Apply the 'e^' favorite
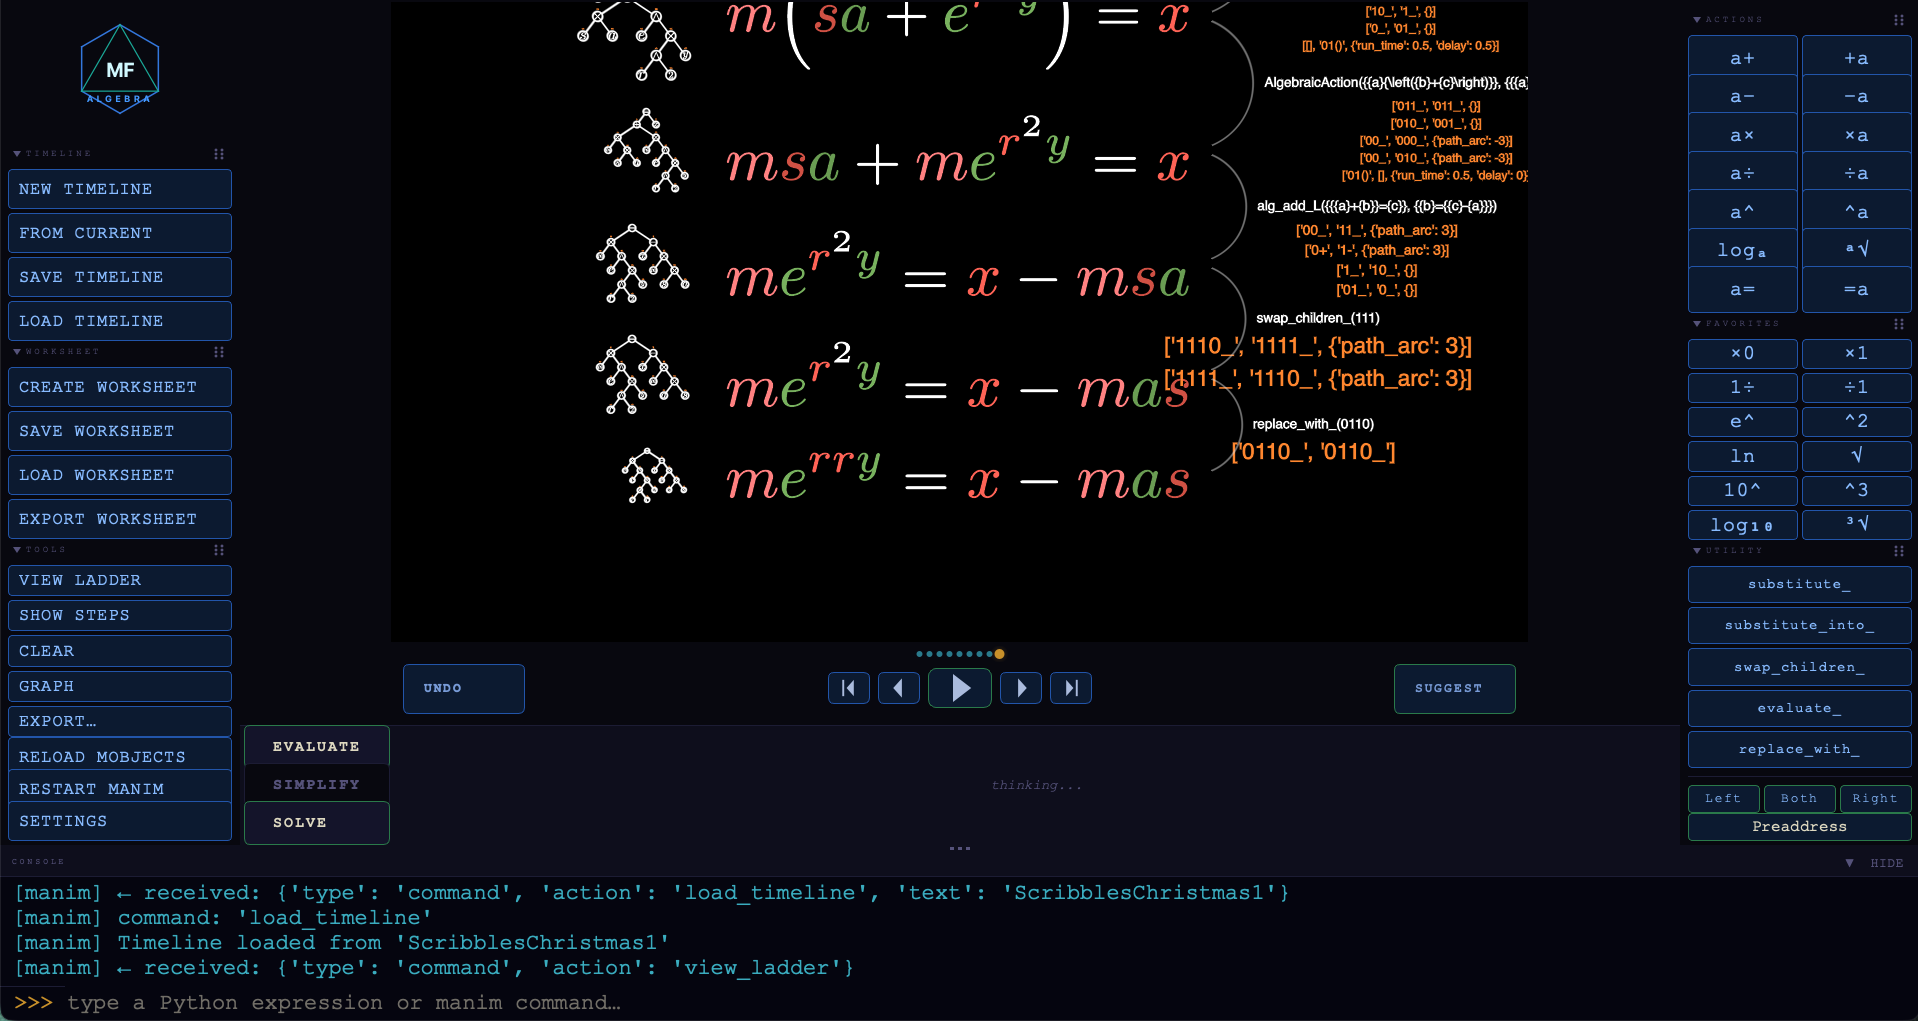This screenshot has height=1021, width=1918. coord(1742,422)
